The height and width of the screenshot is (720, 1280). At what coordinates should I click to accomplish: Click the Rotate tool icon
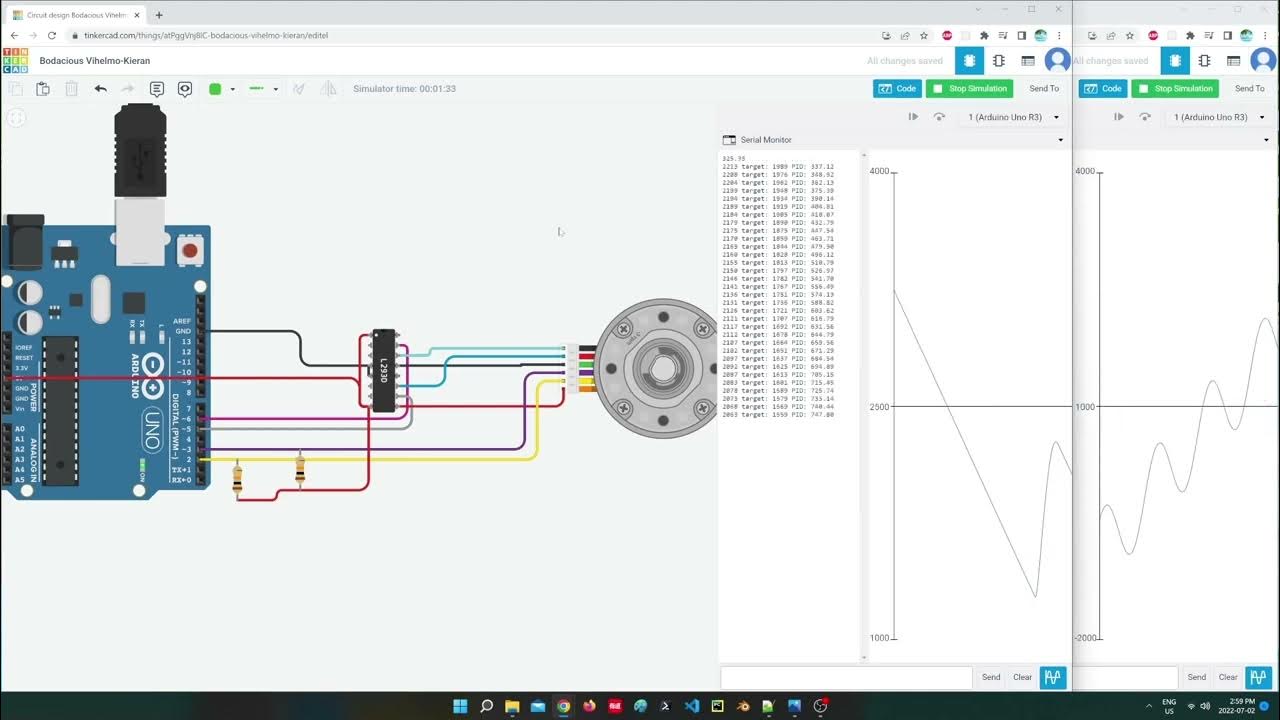point(299,89)
